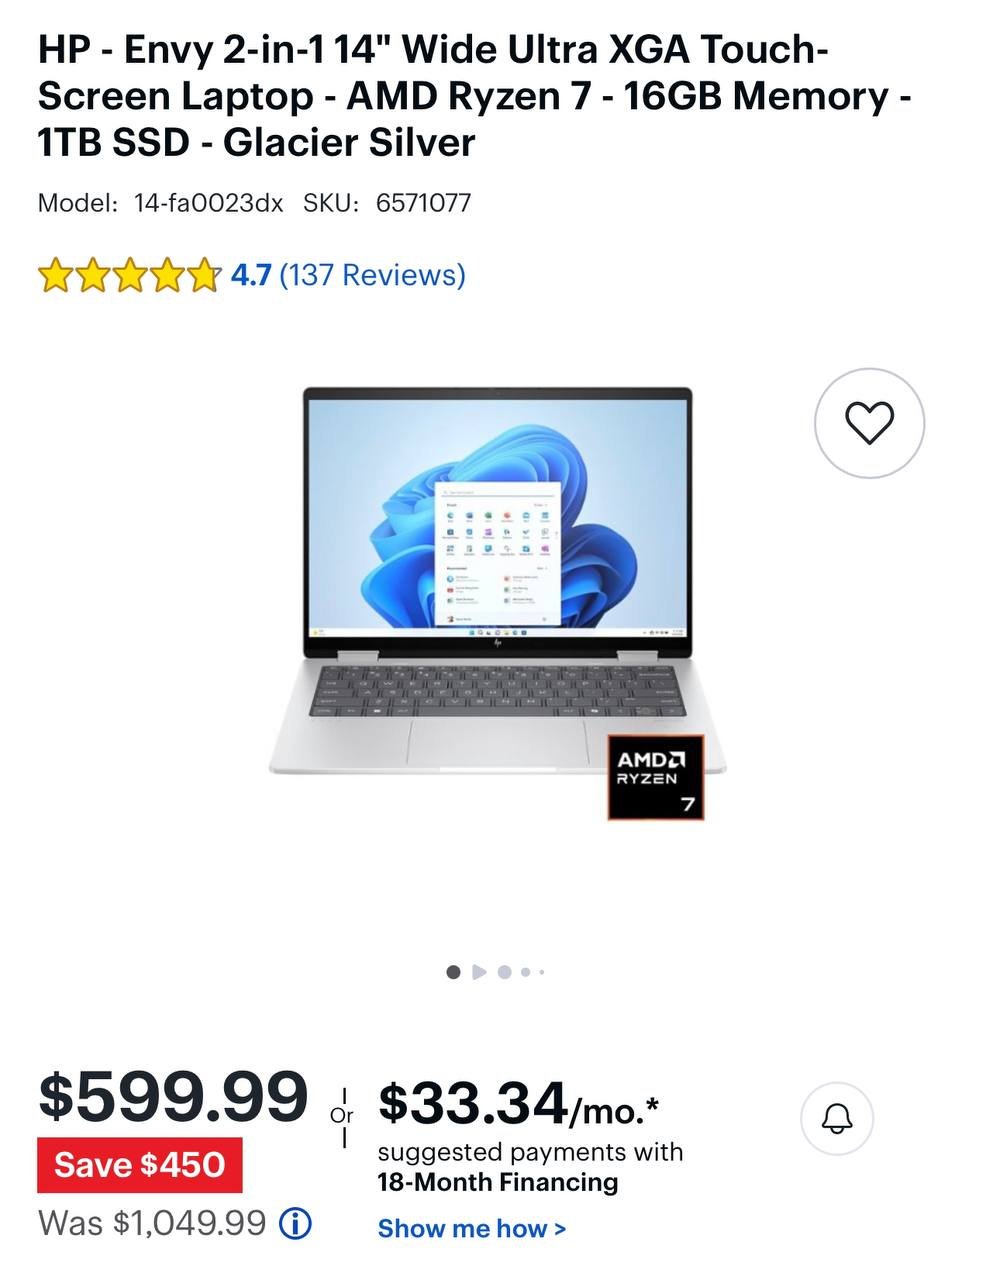Save the laptop with the heart icon
This screenshot has height=1280, width=1000.
point(869,423)
